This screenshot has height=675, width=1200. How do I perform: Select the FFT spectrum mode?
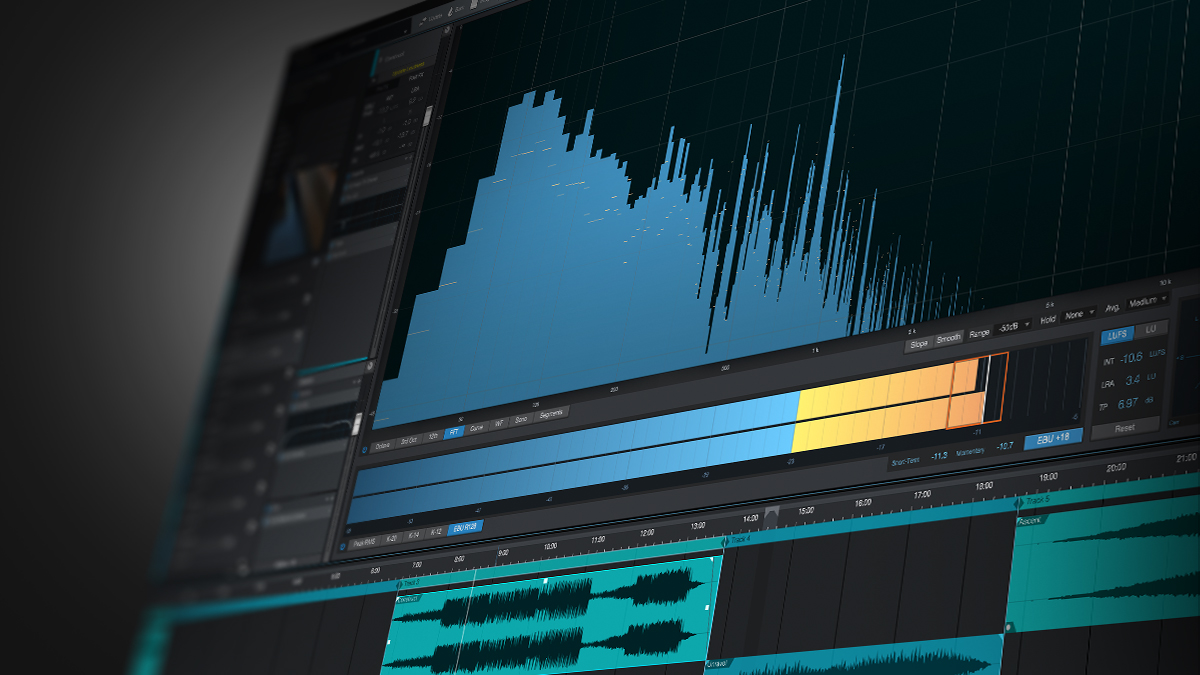pyautogui.click(x=454, y=432)
